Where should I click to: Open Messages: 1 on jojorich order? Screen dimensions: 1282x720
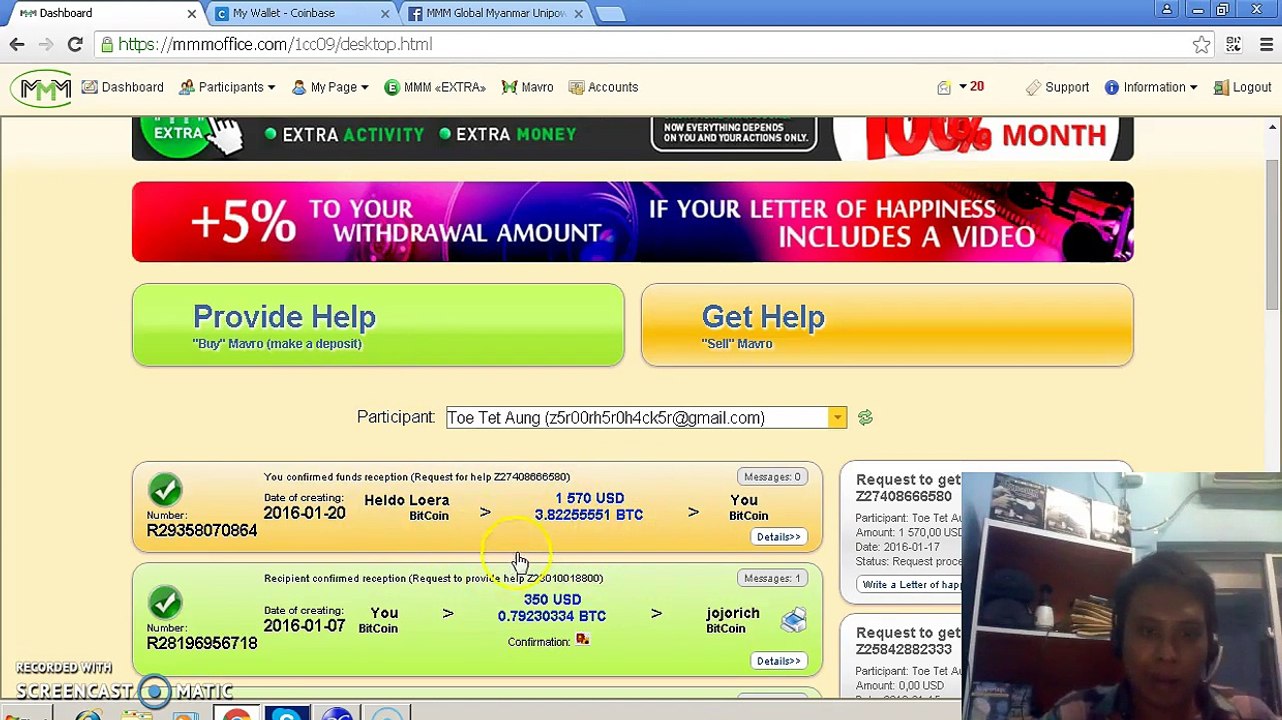coord(772,578)
